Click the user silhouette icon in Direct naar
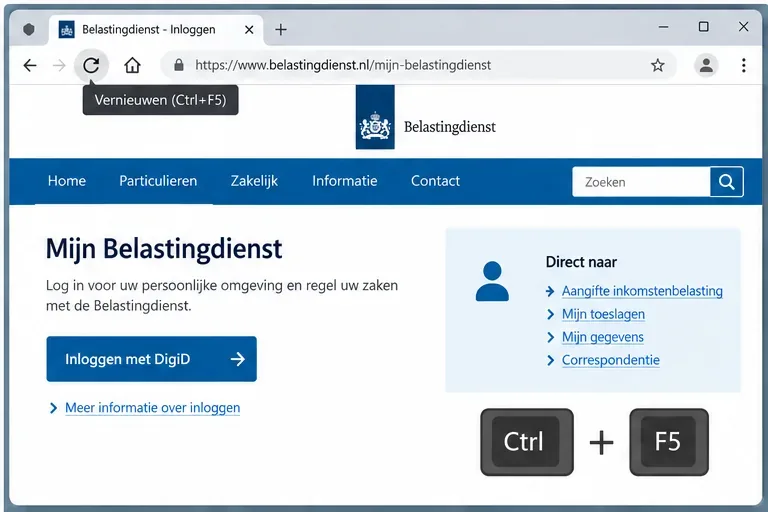This screenshot has width=768, height=512. click(492, 281)
